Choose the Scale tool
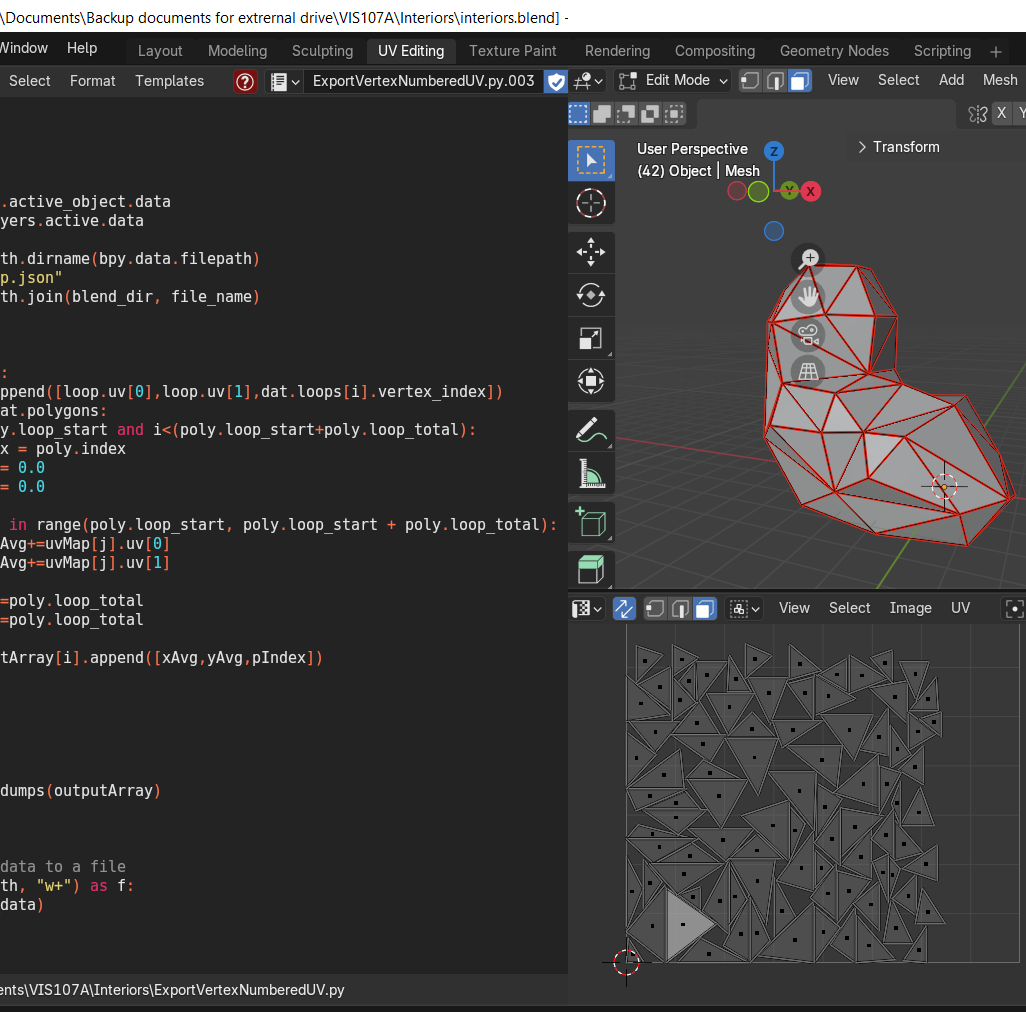 pos(591,338)
